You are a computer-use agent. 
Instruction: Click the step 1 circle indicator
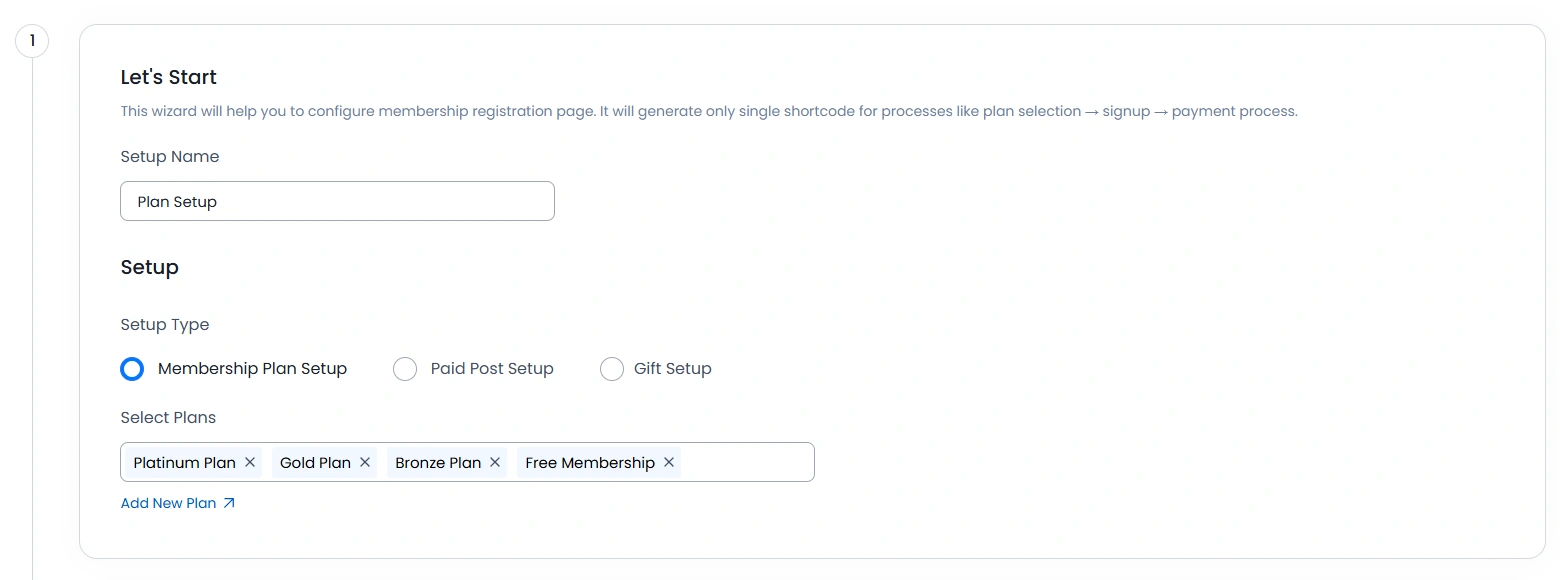coord(32,41)
